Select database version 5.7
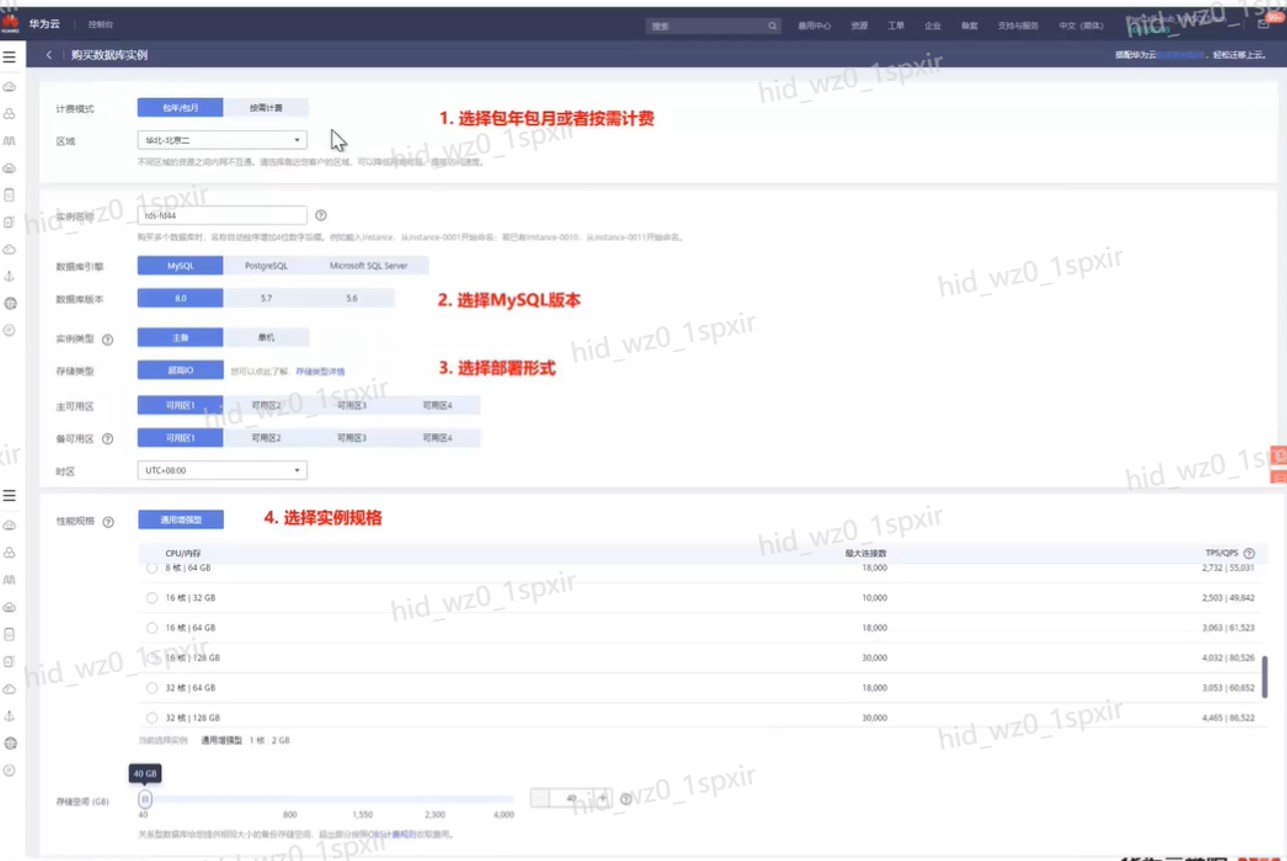Screen dimensions: 1287x861 (x=266, y=298)
